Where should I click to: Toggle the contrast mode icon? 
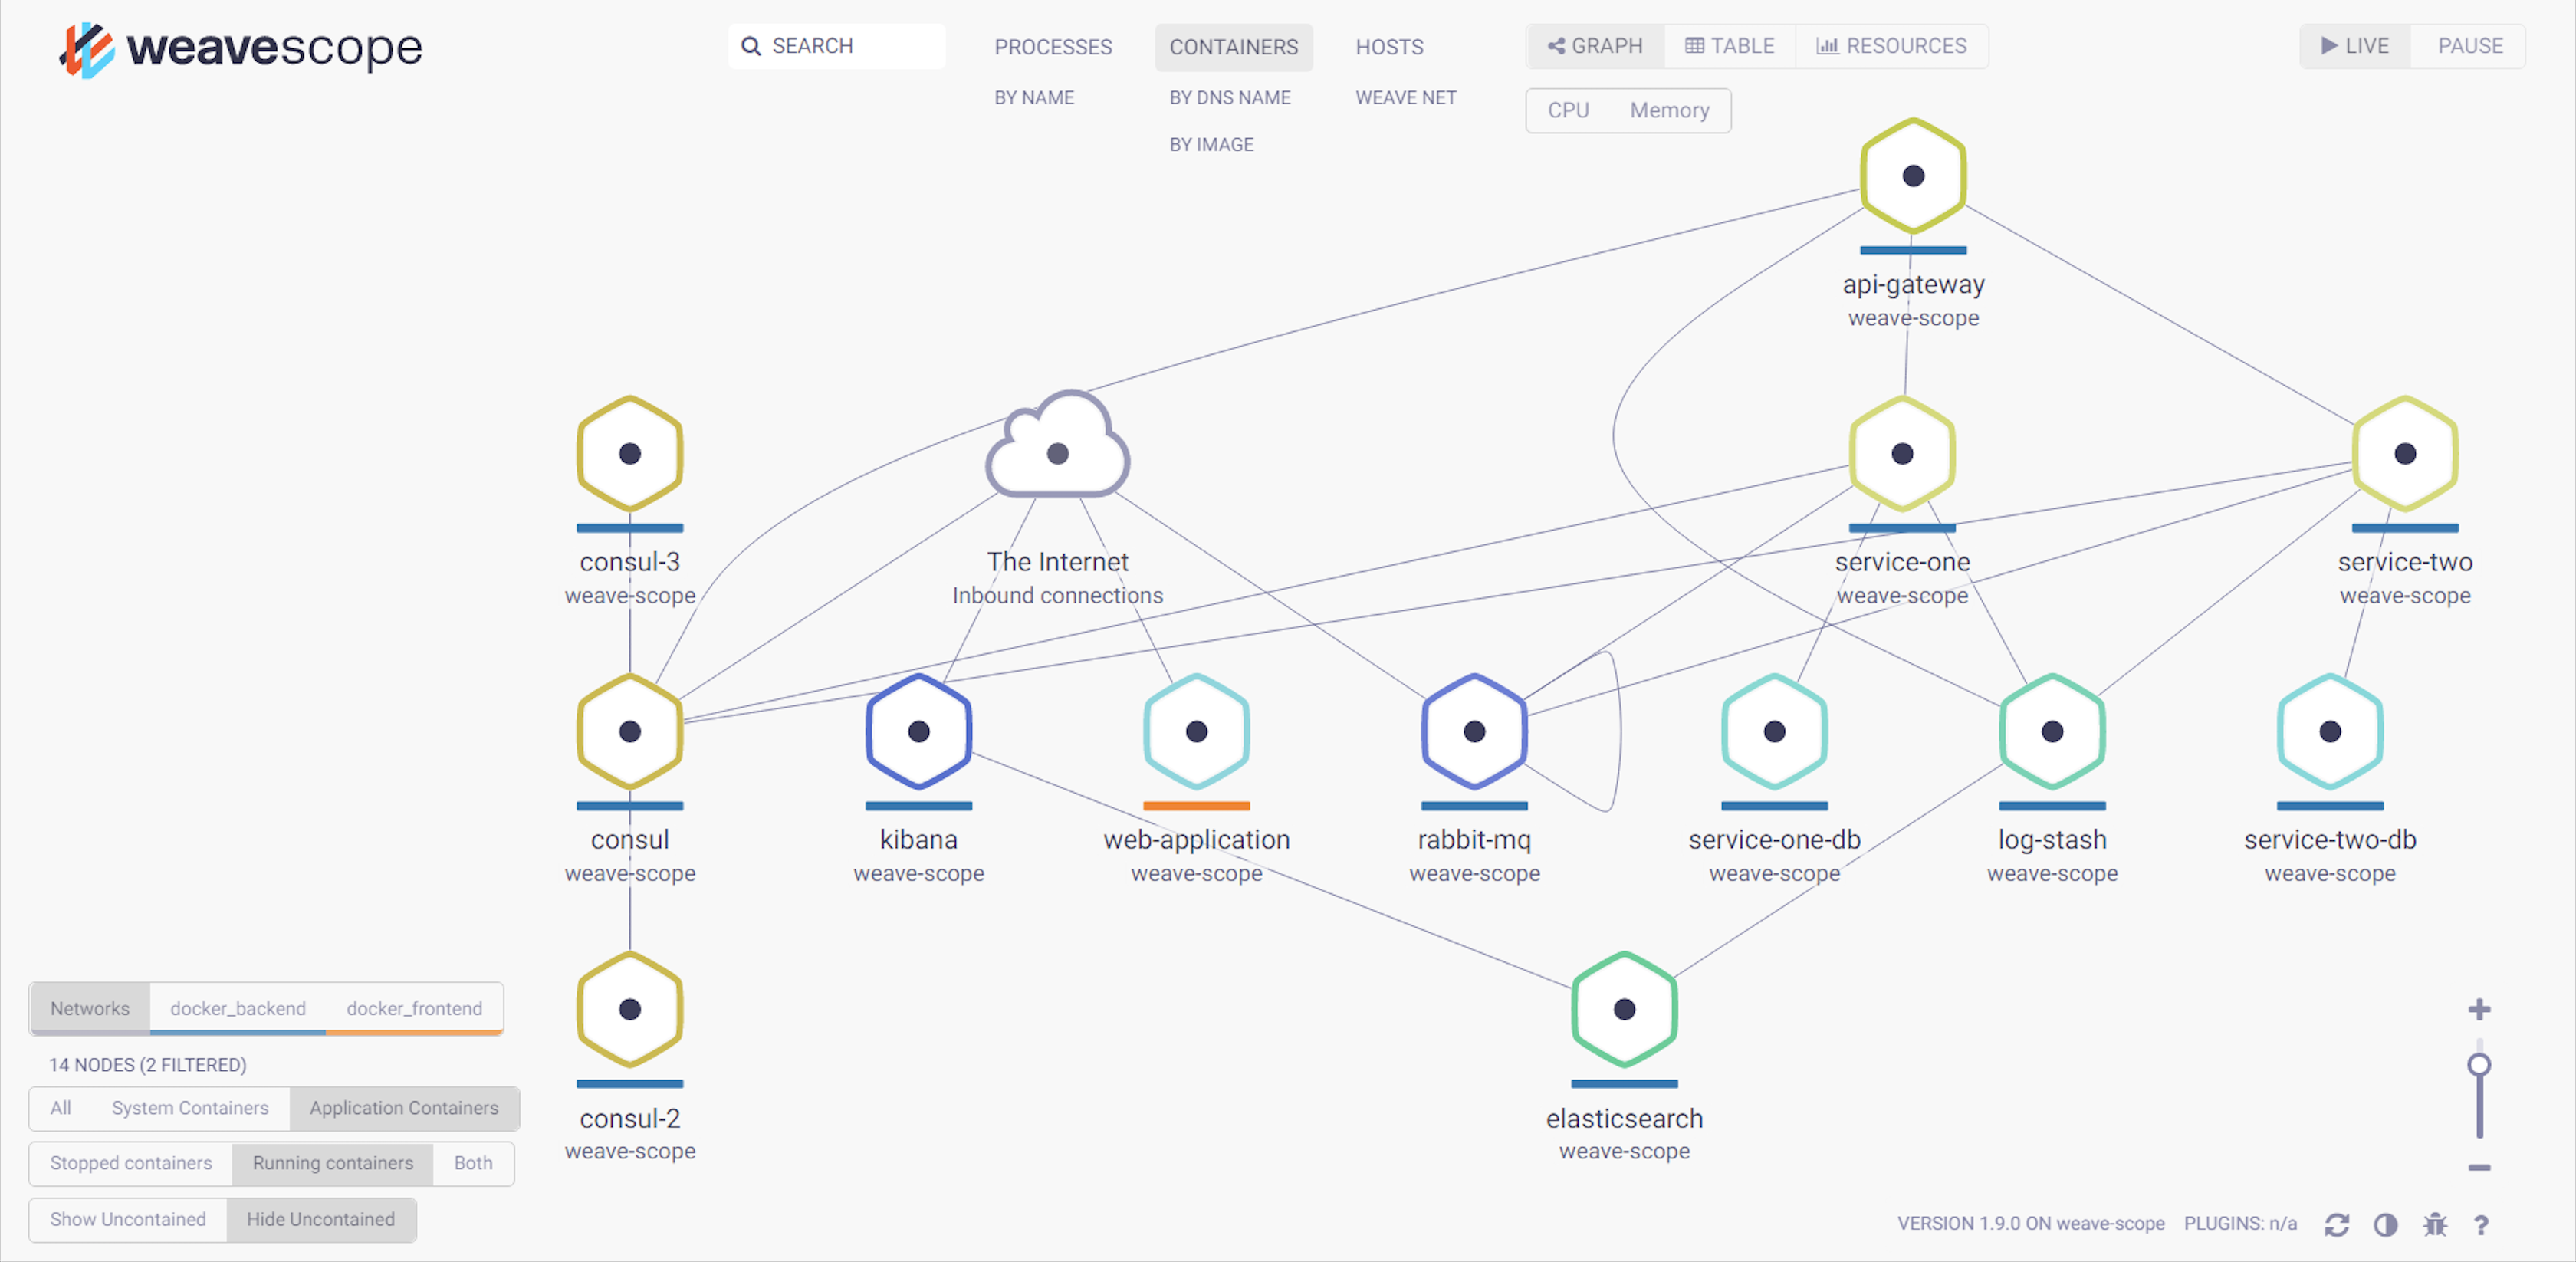tap(2385, 1224)
